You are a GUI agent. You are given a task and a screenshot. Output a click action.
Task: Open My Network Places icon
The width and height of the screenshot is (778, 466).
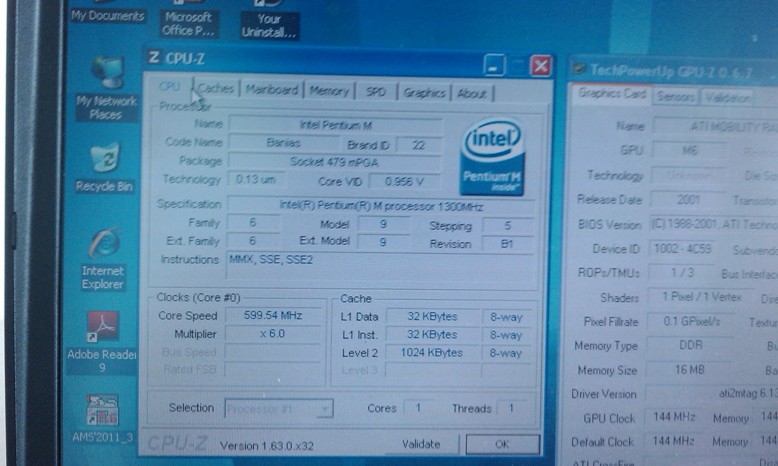(x=106, y=88)
